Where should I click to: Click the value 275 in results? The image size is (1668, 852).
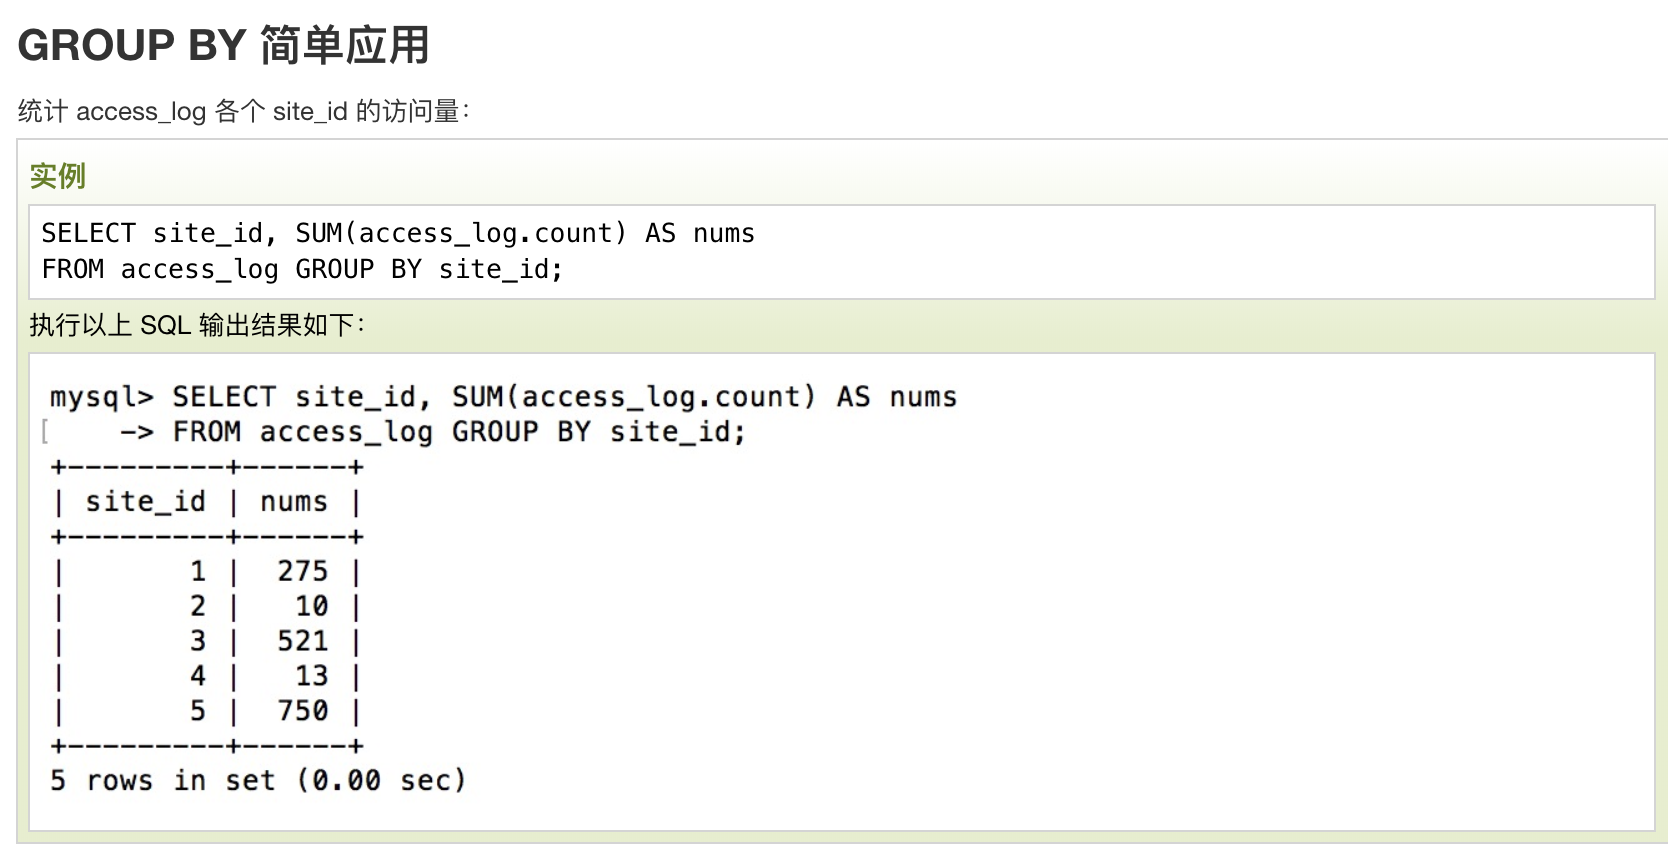tap(302, 571)
